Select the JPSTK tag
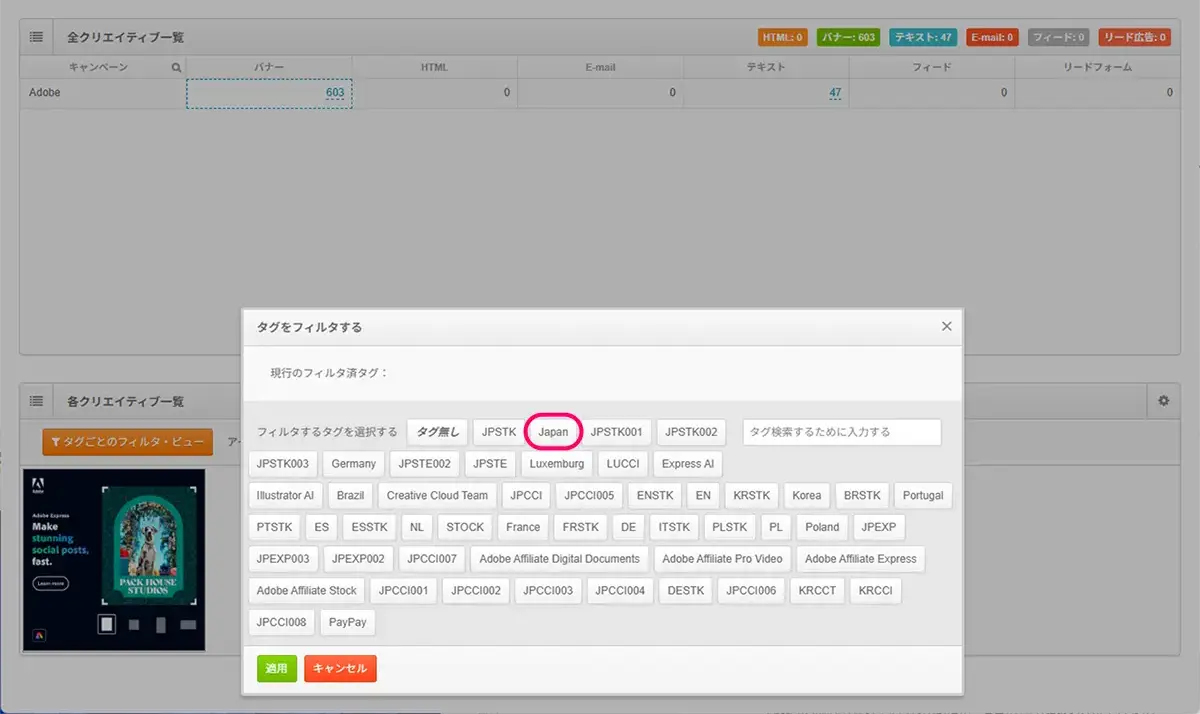This screenshot has height=714, width=1200. pos(499,432)
